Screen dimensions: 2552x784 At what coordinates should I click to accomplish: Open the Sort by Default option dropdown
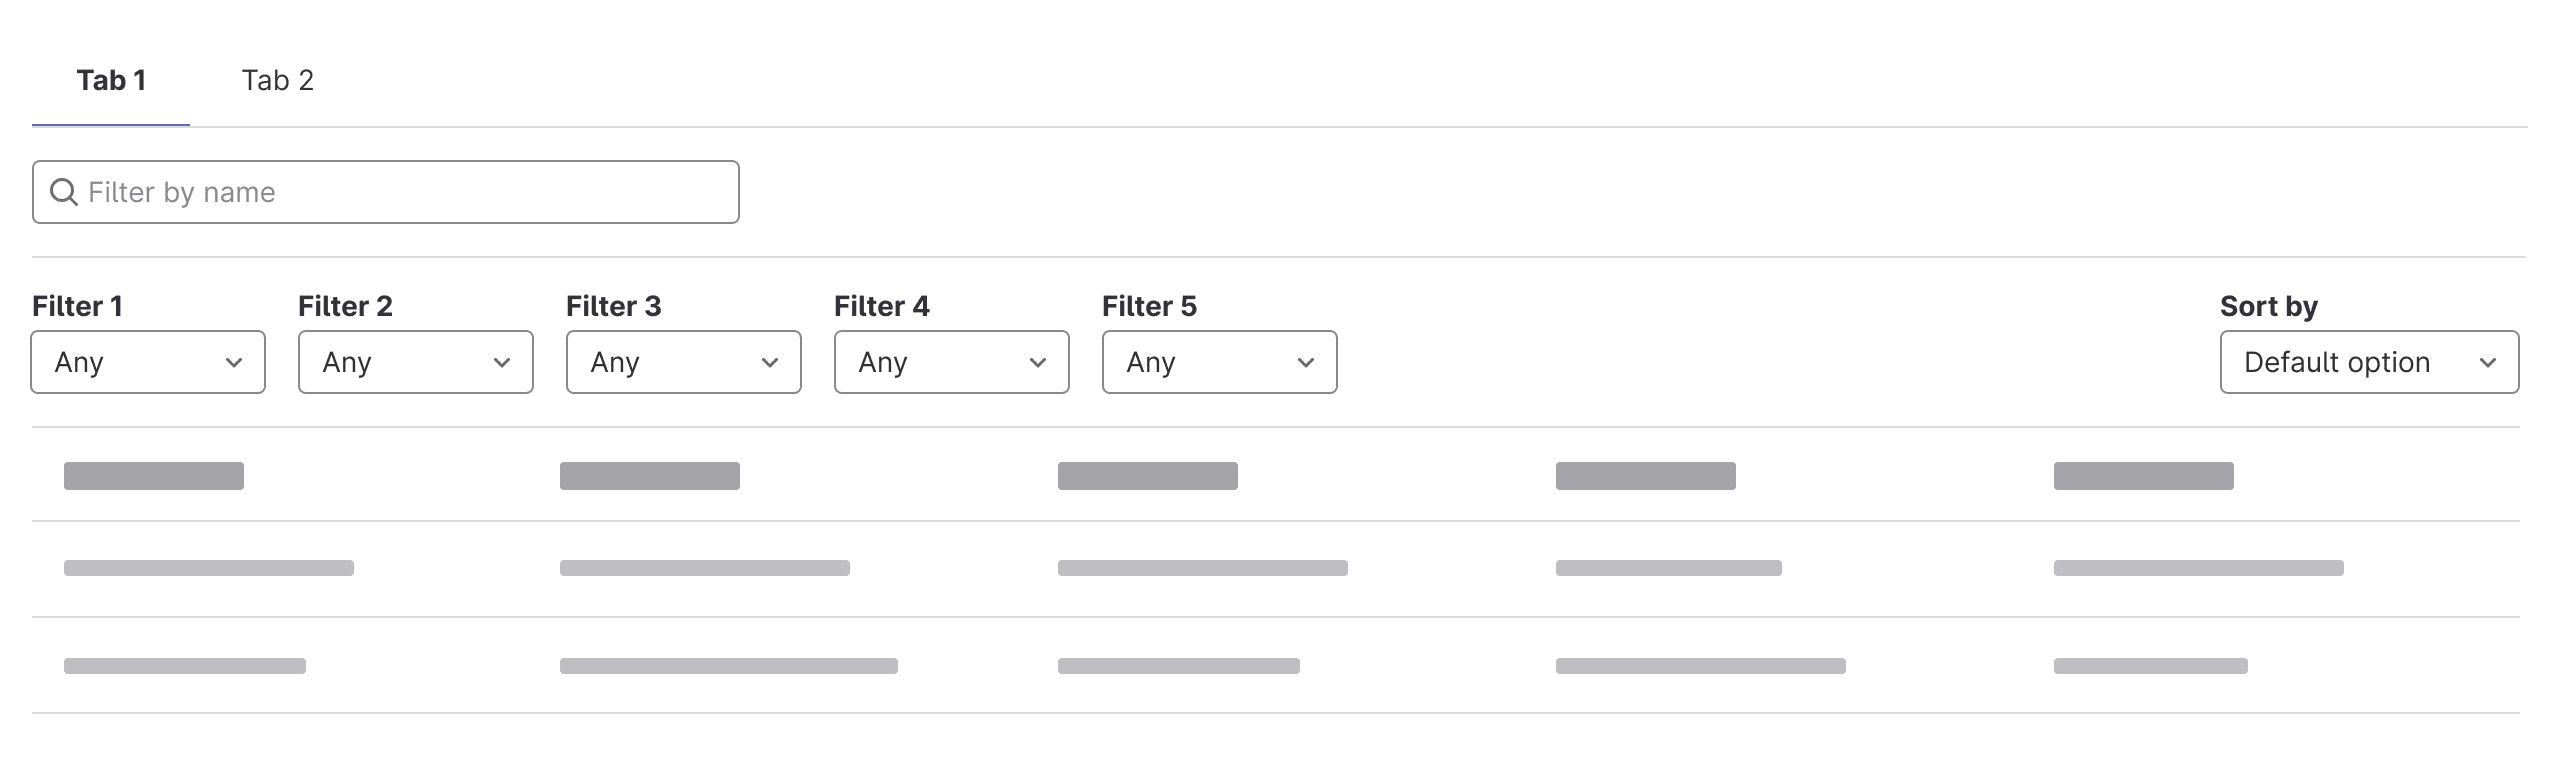coord(2368,362)
